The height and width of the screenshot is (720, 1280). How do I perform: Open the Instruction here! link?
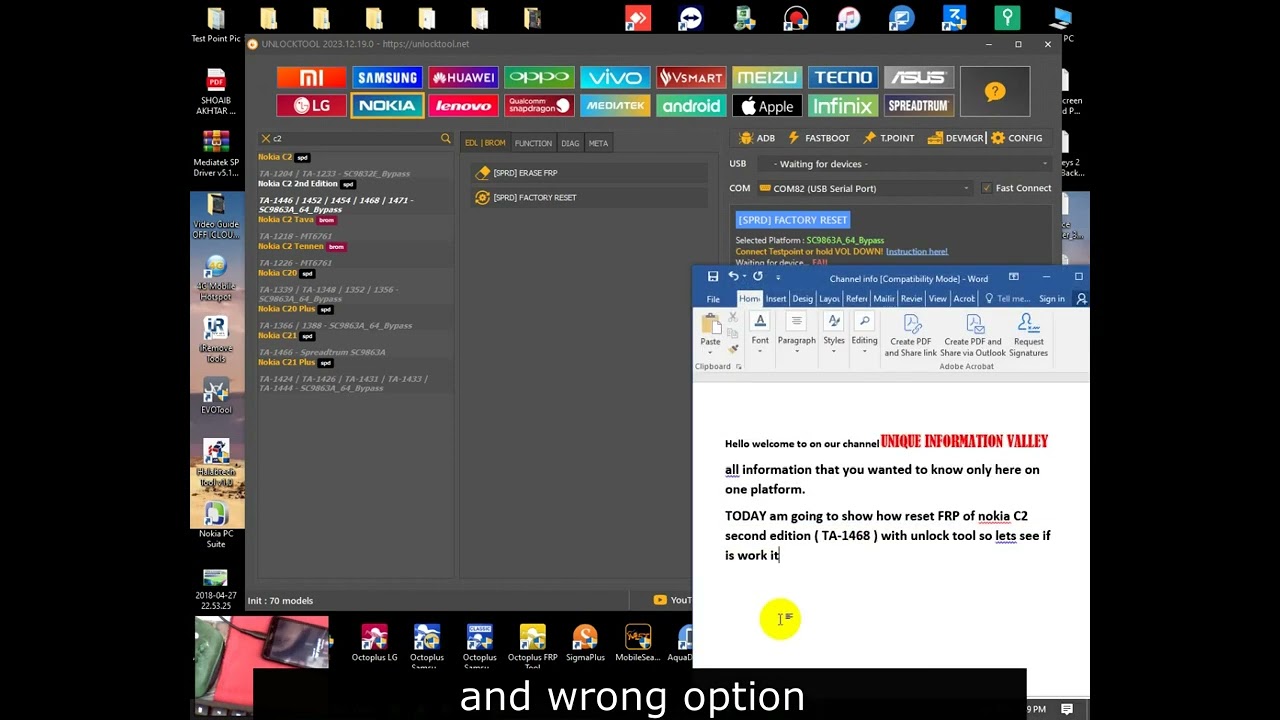point(916,252)
